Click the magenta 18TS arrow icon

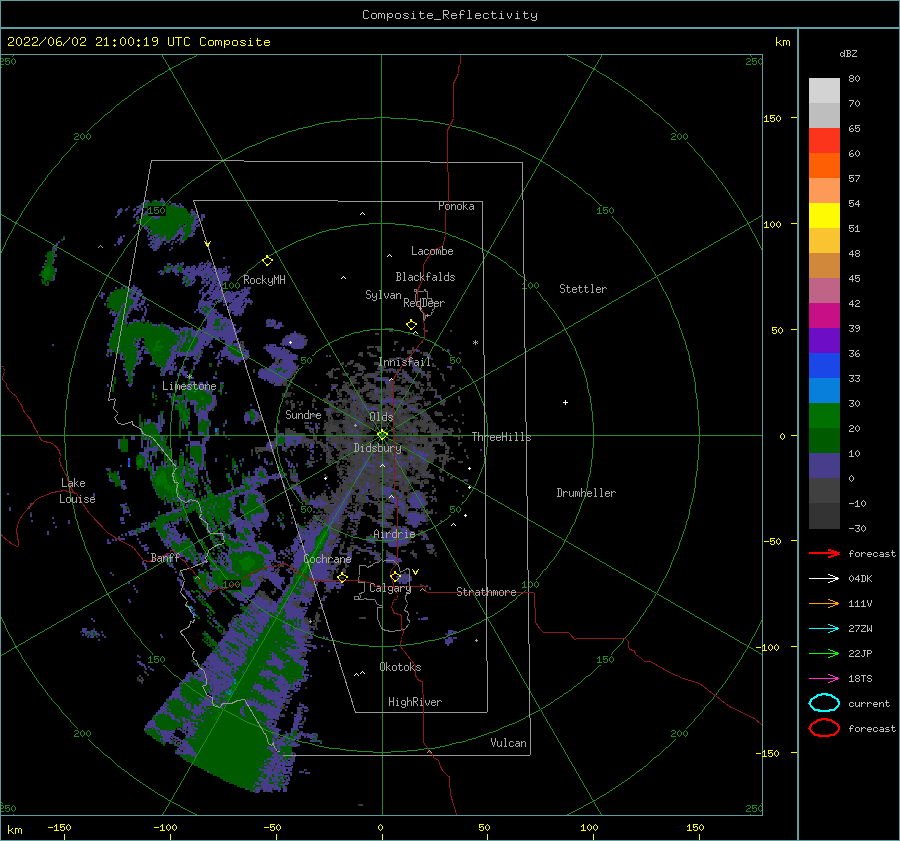[824, 679]
